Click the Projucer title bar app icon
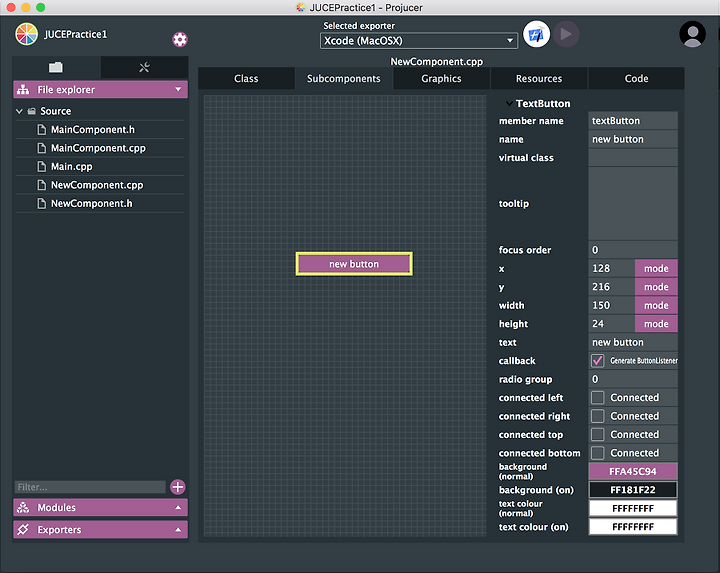The width and height of the screenshot is (720, 573). click(301, 7)
